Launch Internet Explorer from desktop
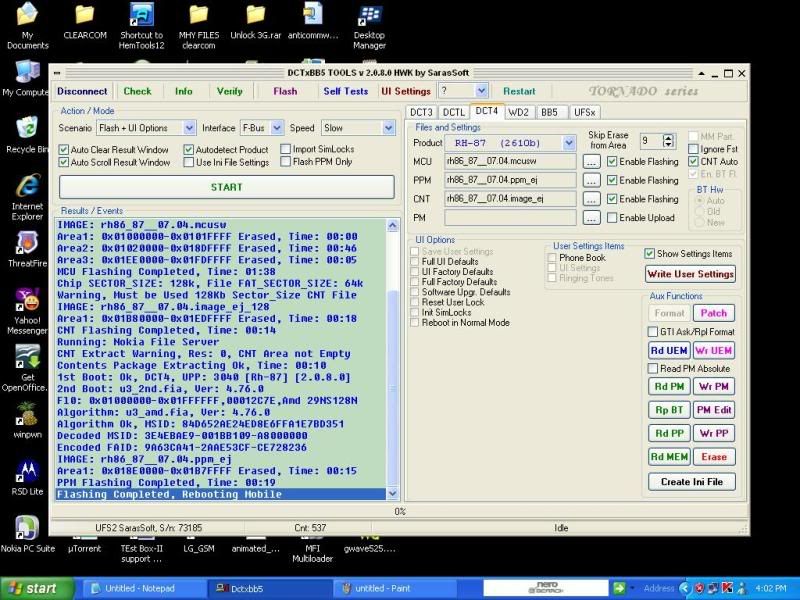The image size is (800, 600). pos(28,197)
